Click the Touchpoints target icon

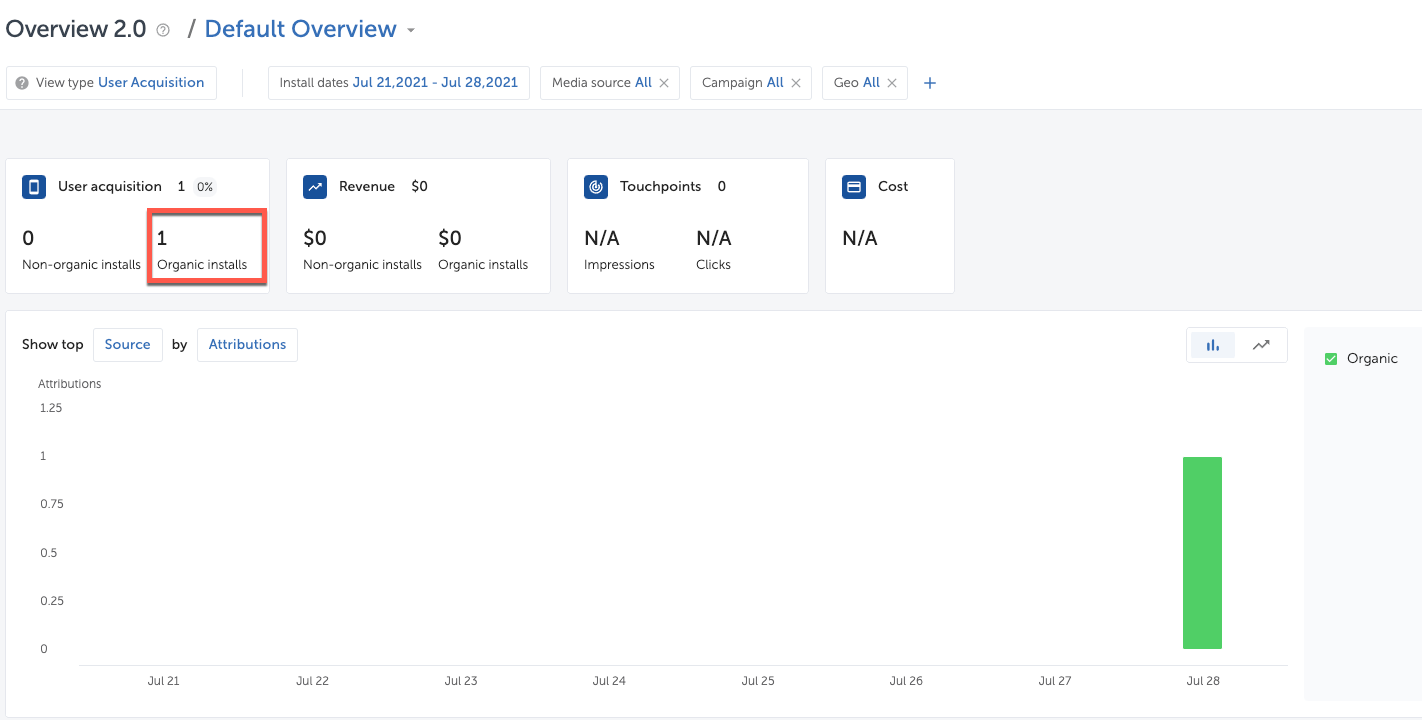(x=596, y=187)
